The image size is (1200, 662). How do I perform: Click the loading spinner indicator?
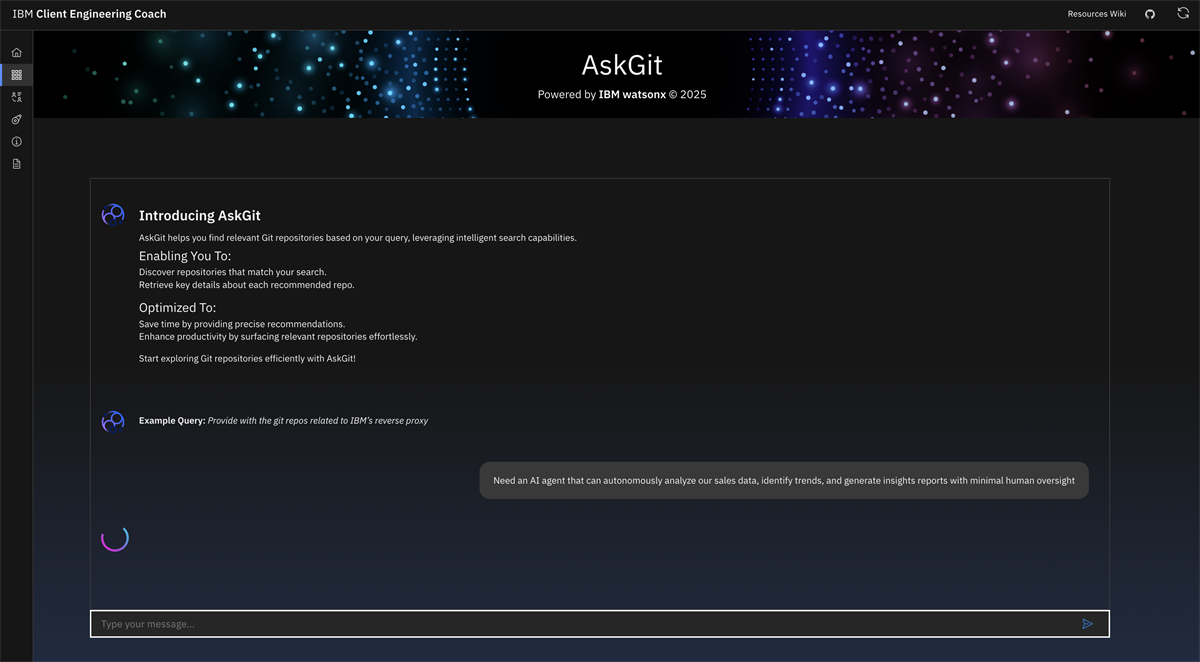[x=115, y=538]
